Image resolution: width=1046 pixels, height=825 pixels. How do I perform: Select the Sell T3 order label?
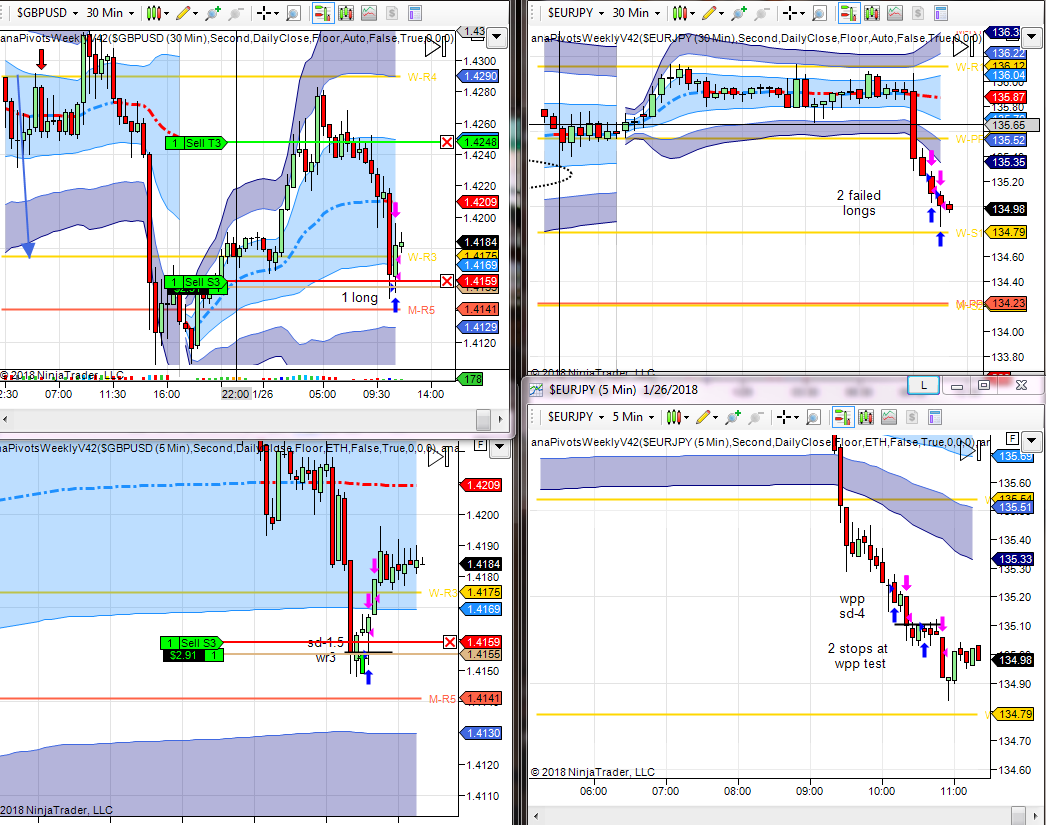pyautogui.click(x=196, y=143)
